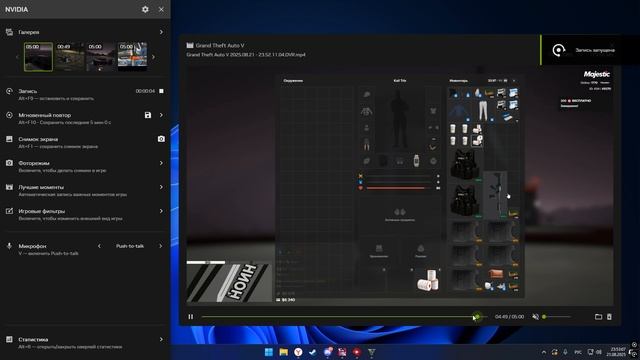Open Windows Start menu
This screenshot has width=640, height=360.
click(269, 352)
